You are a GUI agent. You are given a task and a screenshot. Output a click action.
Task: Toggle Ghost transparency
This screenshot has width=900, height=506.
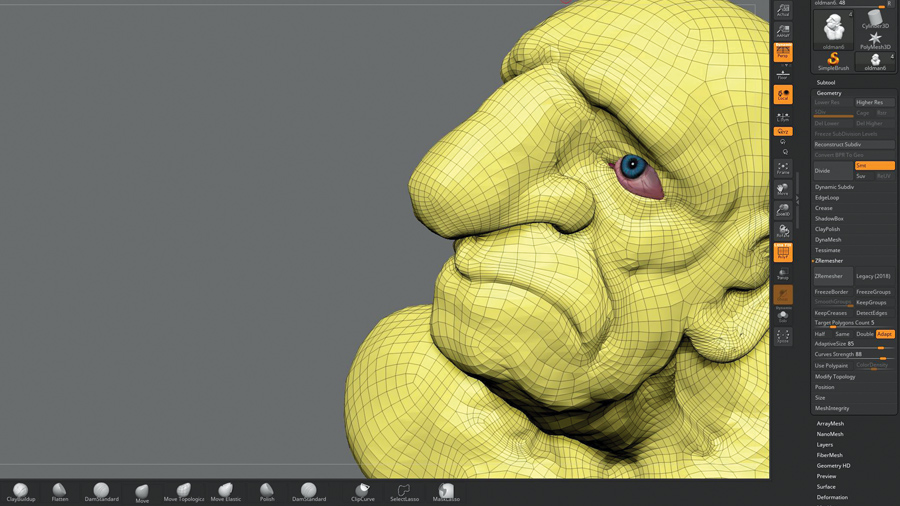[783, 294]
